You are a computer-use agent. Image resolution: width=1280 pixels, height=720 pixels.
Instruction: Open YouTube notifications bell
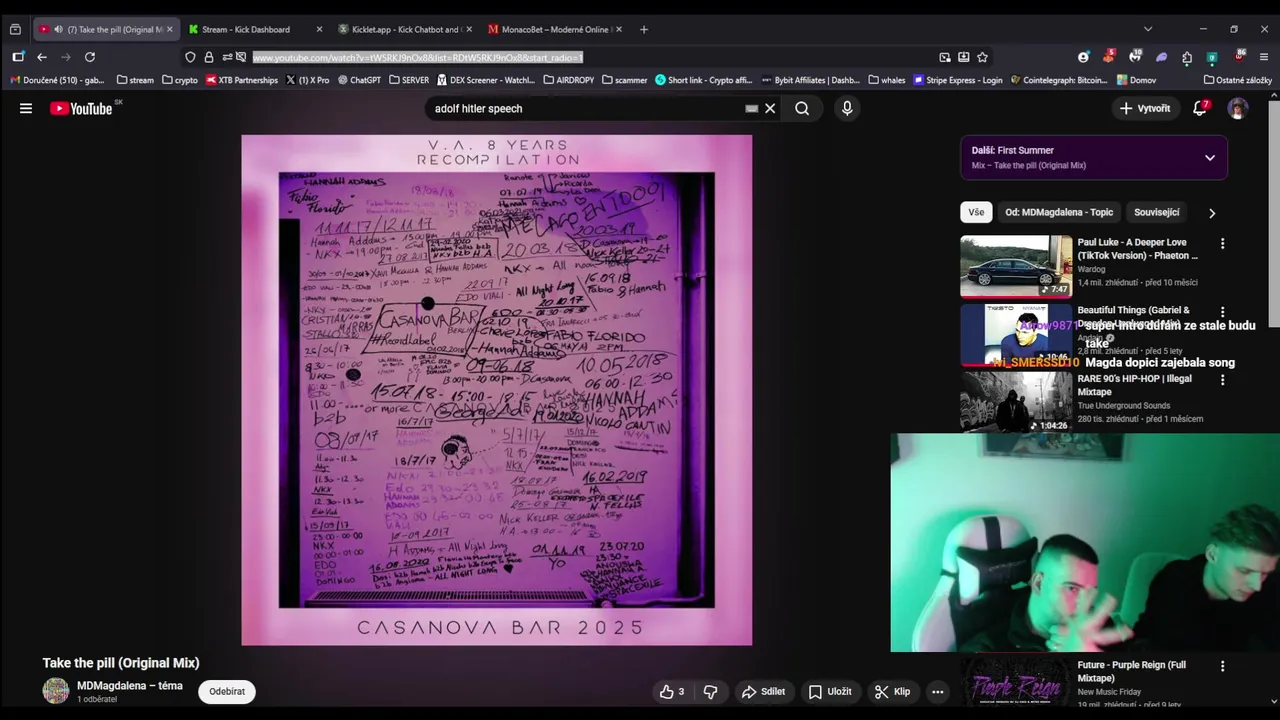(1200, 108)
